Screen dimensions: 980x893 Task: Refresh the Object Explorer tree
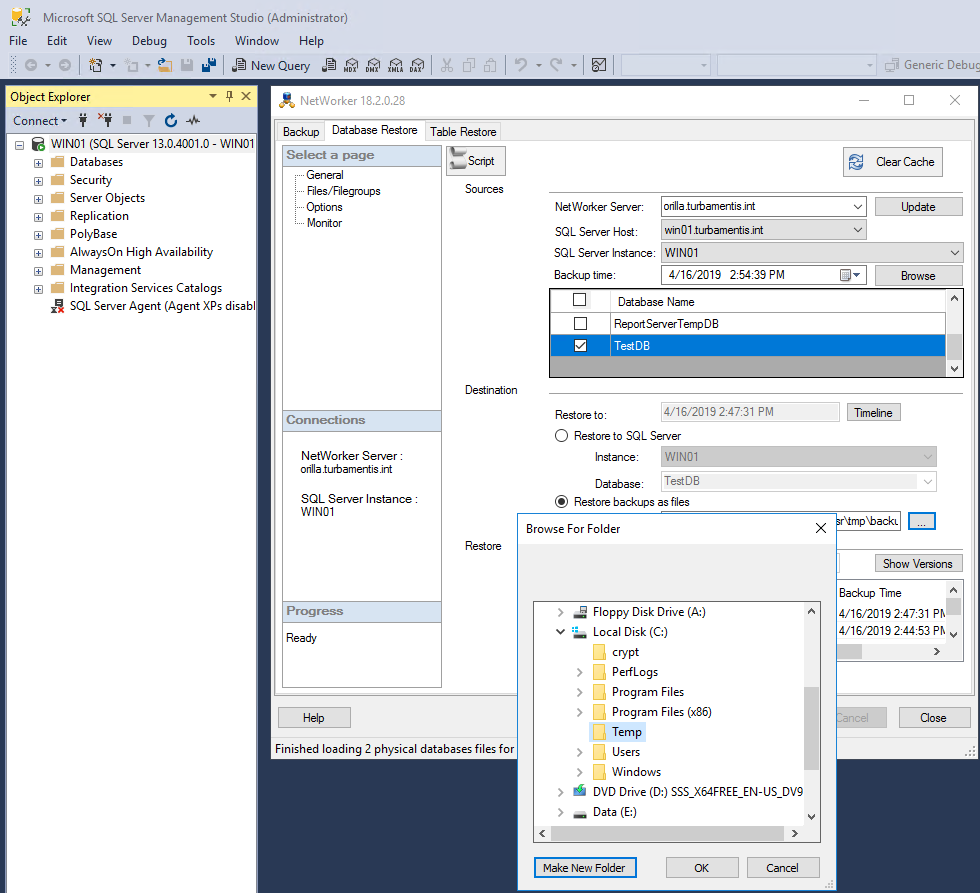click(171, 120)
